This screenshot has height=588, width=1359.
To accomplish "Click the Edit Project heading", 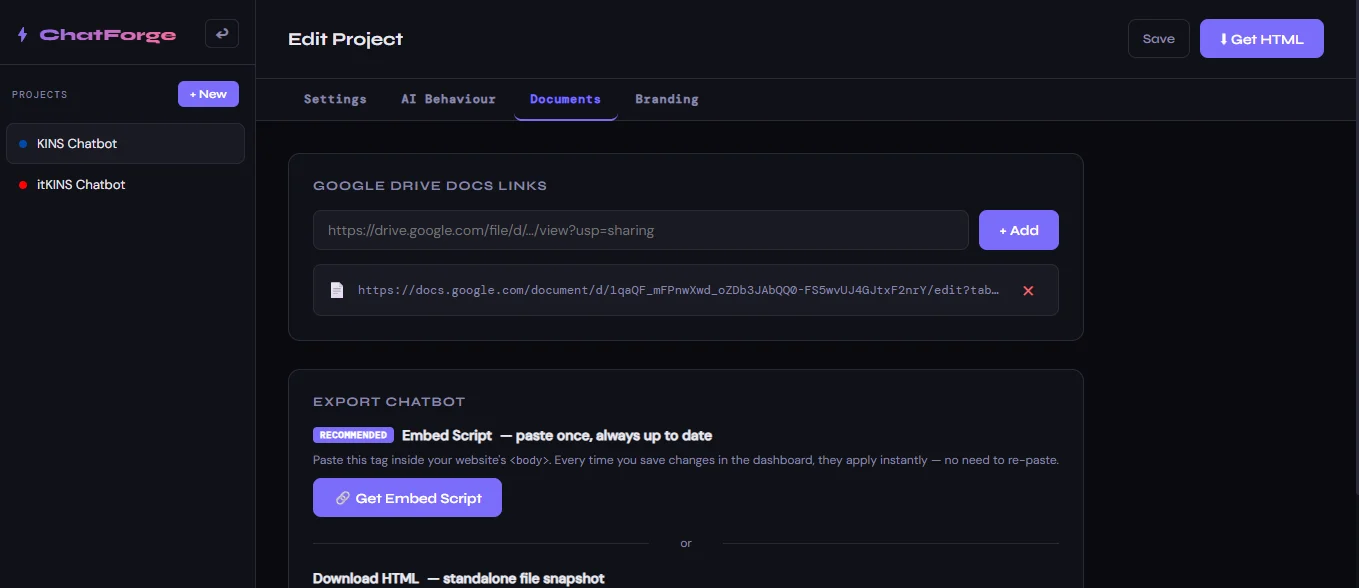I will pos(346,40).
